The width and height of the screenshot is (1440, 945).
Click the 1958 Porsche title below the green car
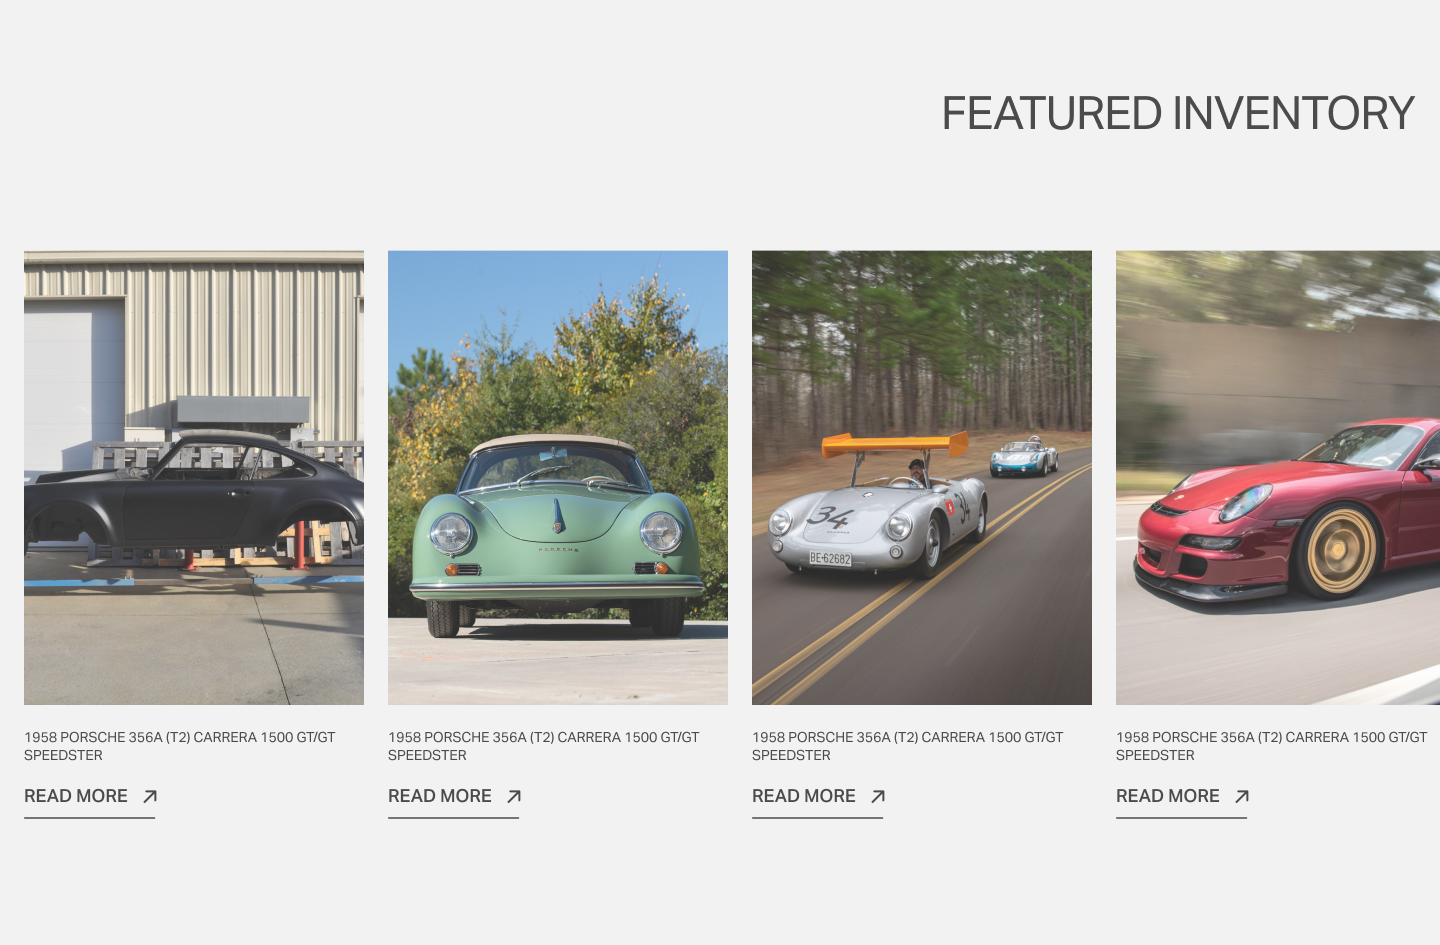tap(544, 746)
